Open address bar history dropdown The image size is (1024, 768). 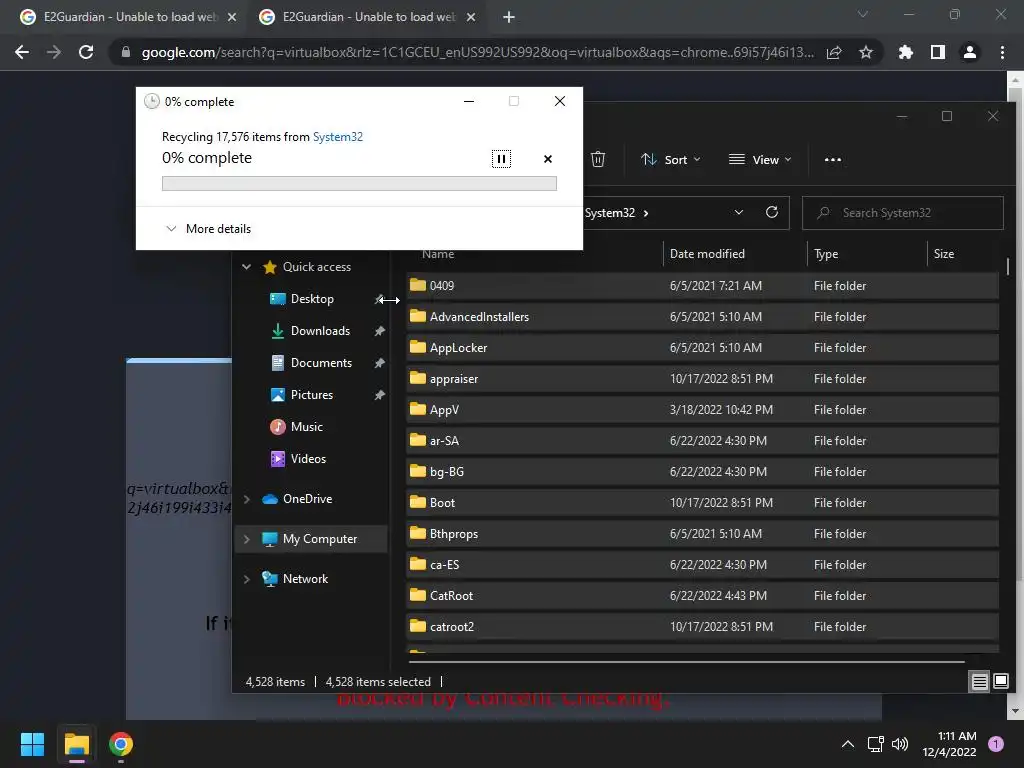(739, 212)
